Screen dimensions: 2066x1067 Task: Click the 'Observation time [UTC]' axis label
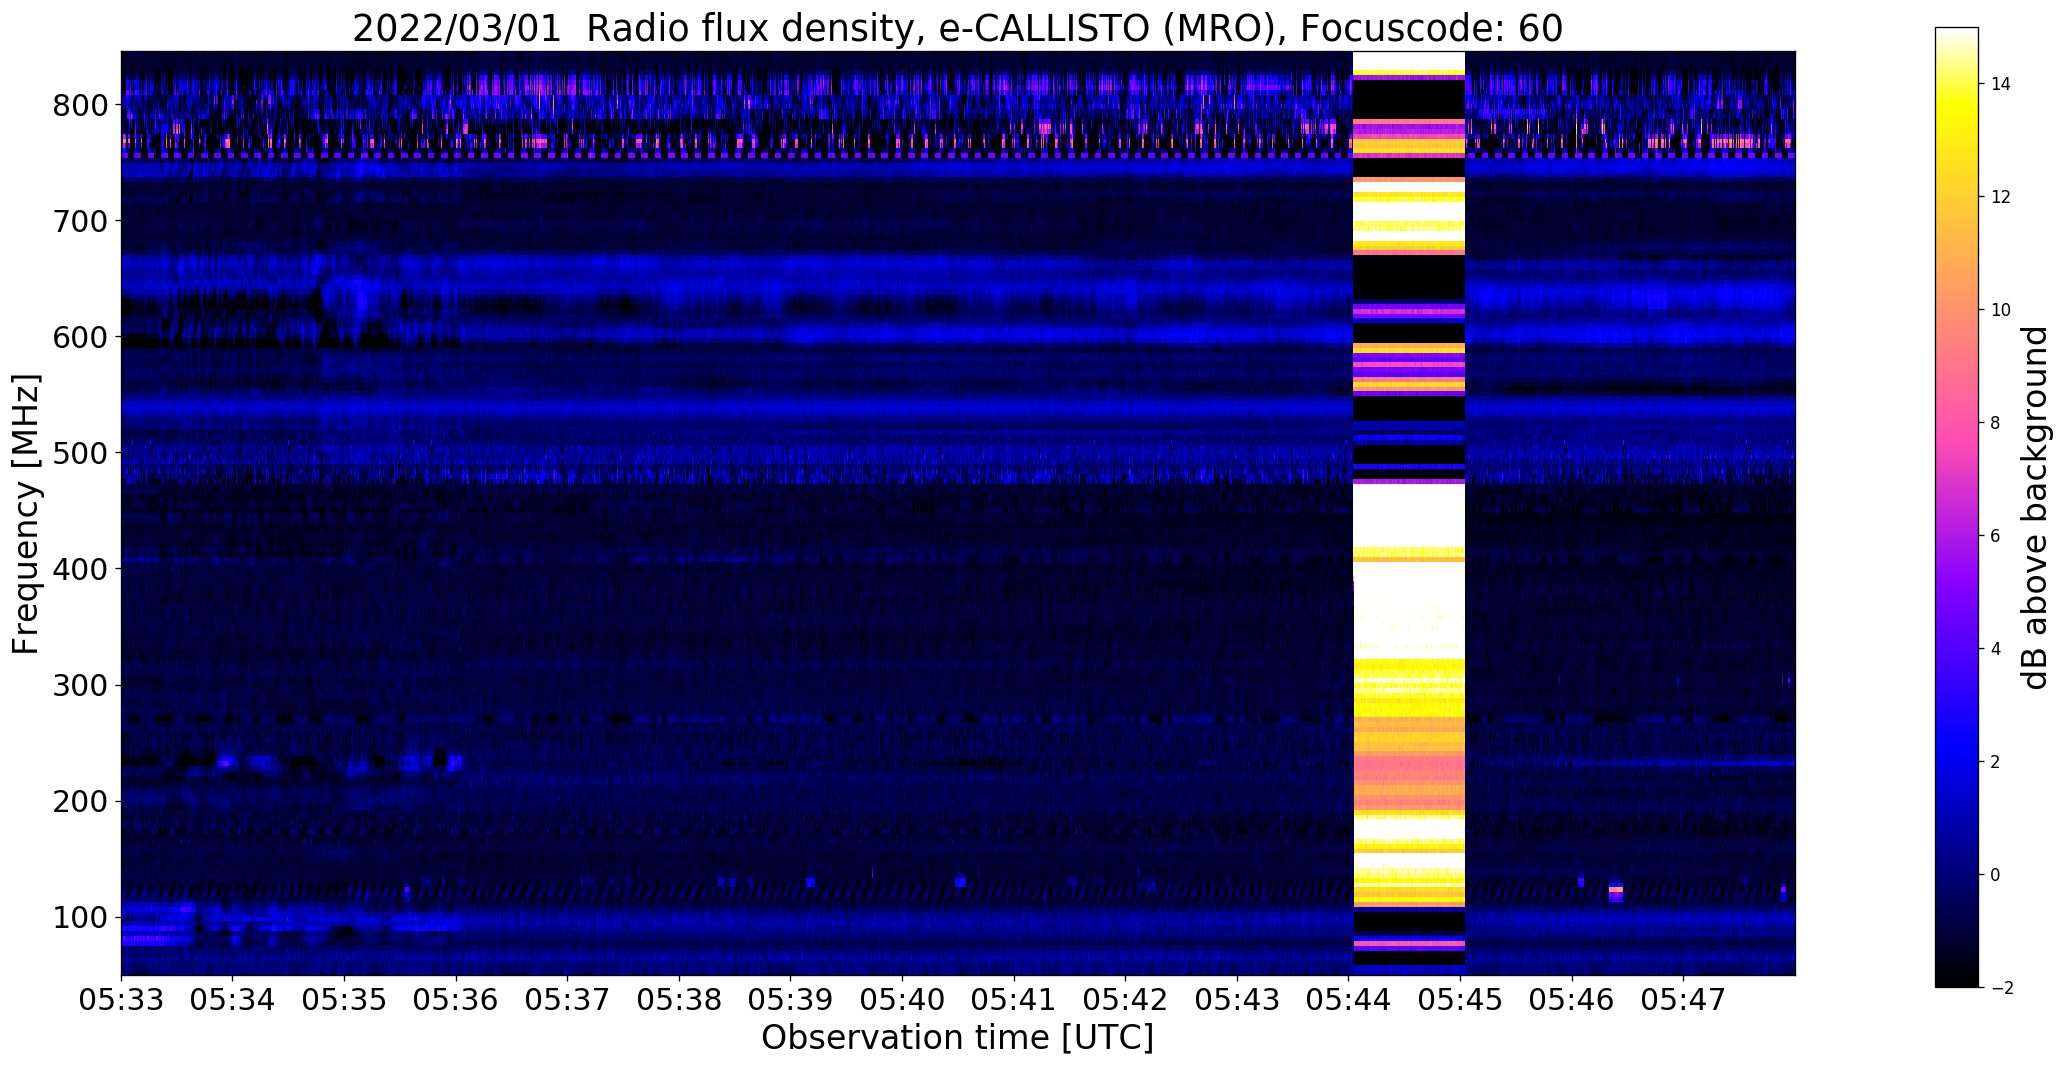pos(957,1037)
